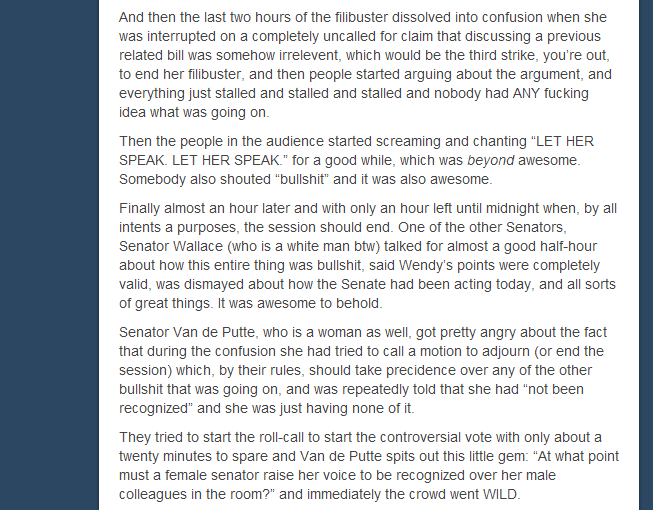Image resolution: width=653 pixels, height=510 pixels.
Task: Click the capitalized word "WILD"
Action: click(x=499, y=495)
